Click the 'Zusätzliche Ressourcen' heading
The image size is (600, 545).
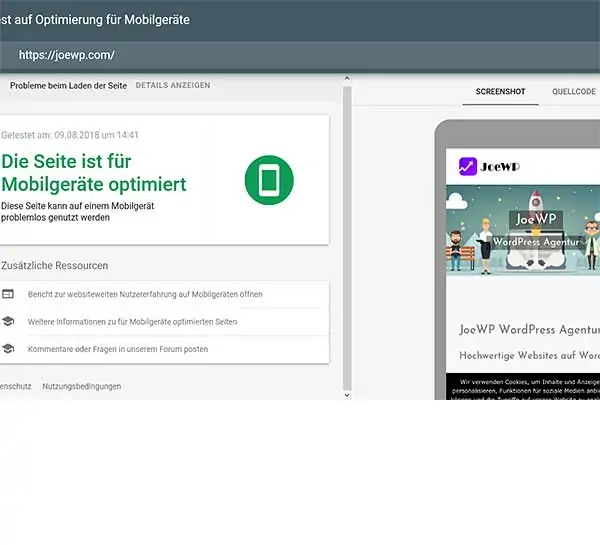54,265
